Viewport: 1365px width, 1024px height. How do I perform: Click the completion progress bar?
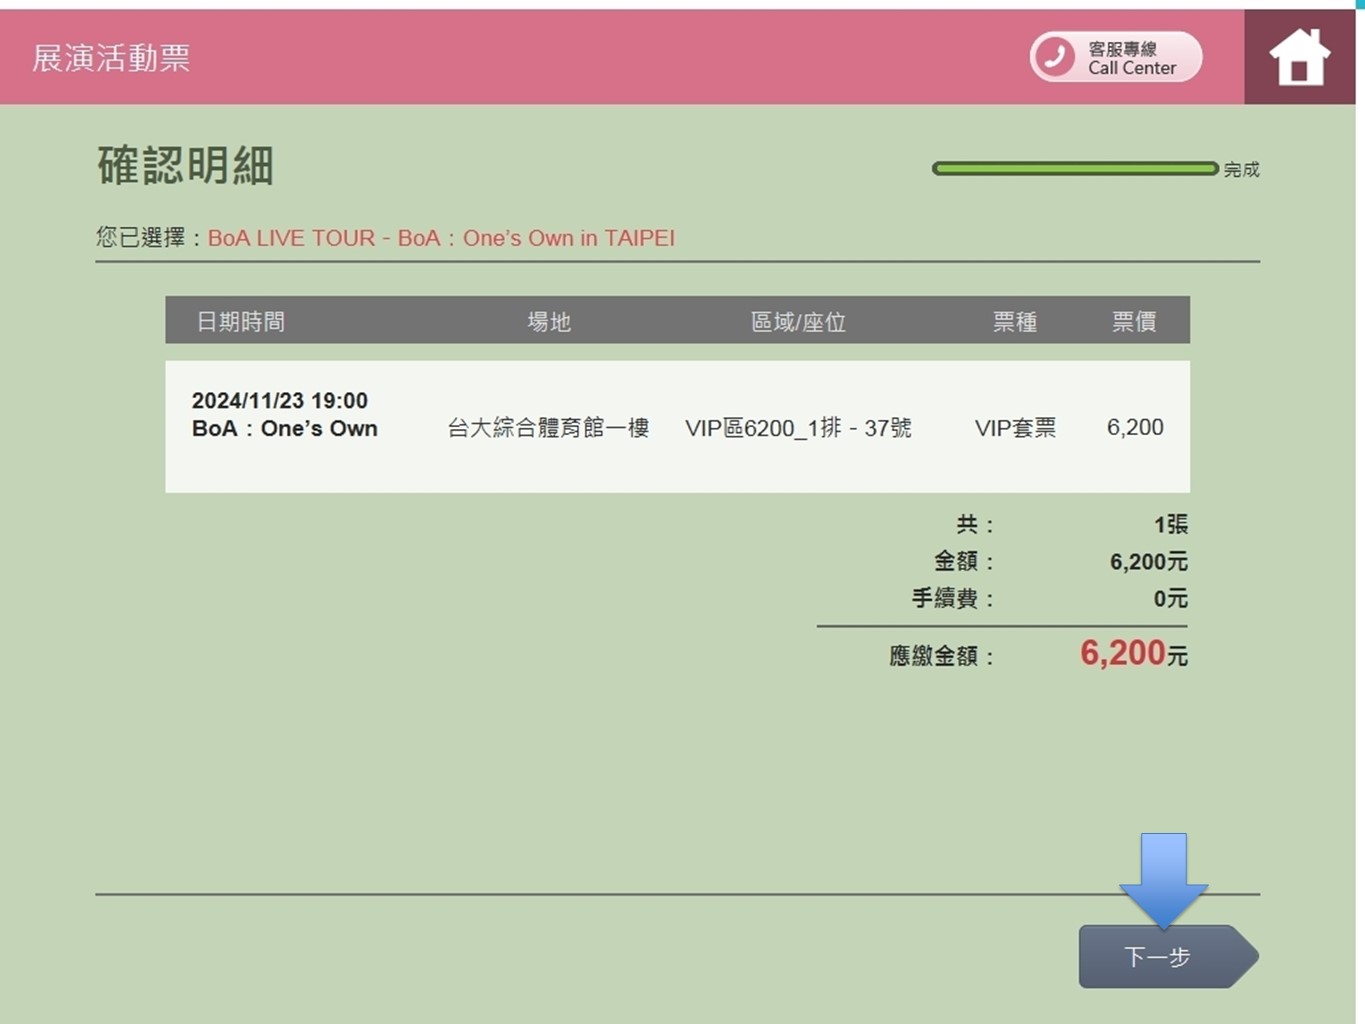click(x=1075, y=169)
